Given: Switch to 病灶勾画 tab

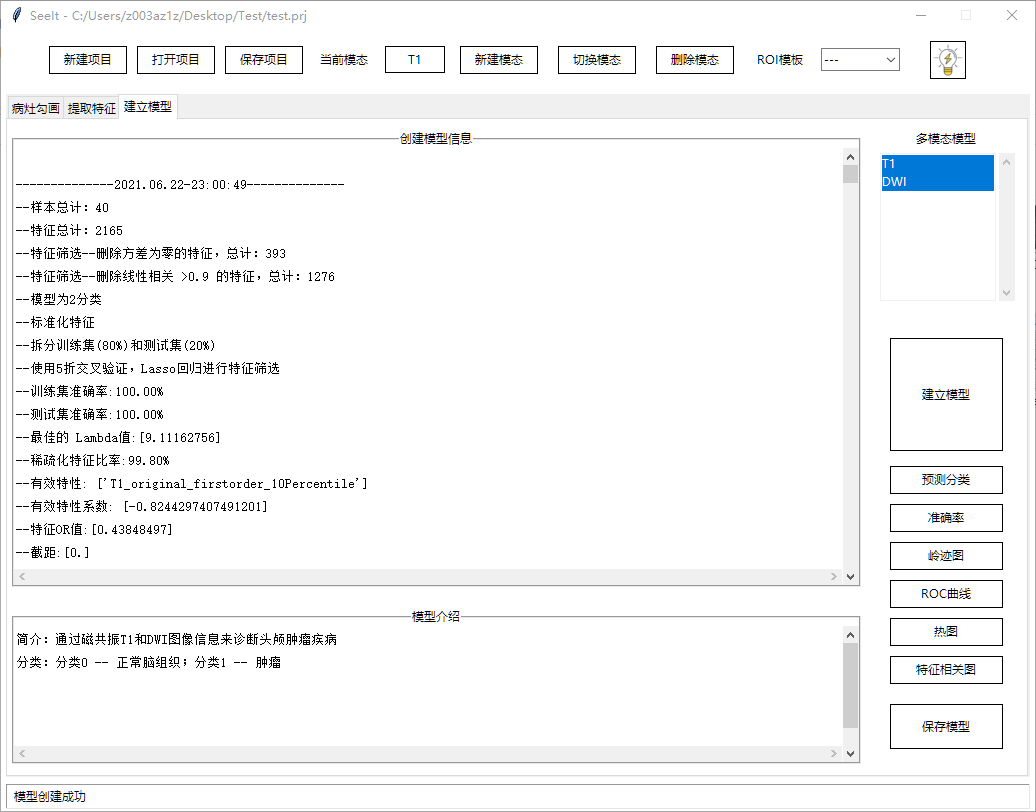Looking at the screenshot, I should pyautogui.click(x=36, y=108).
